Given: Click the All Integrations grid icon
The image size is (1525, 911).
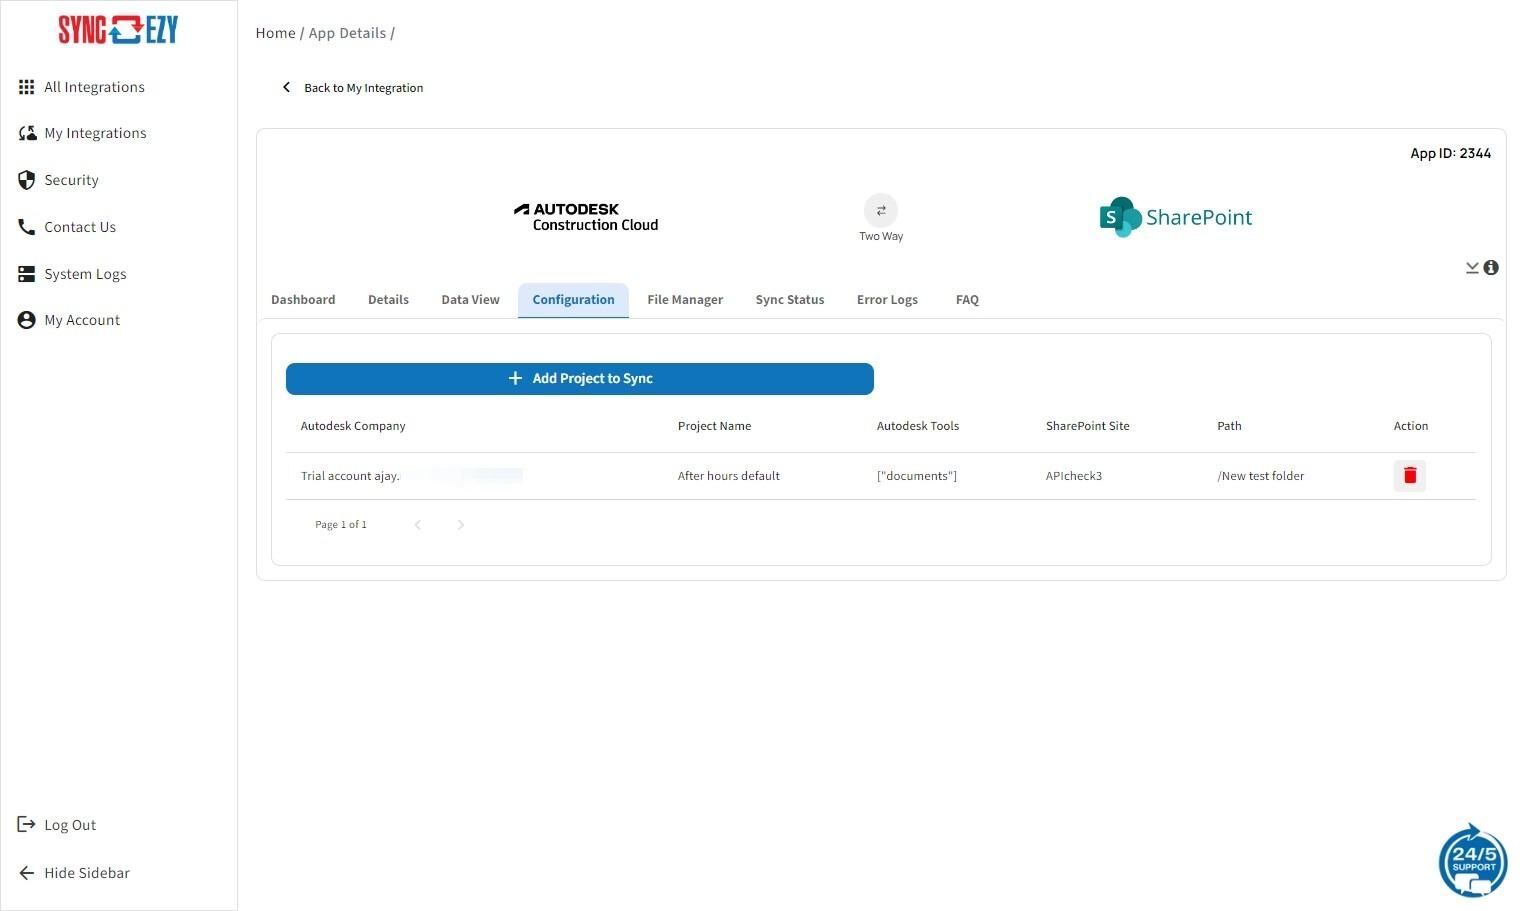Looking at the screenshot, I should (x=27, y=87).
